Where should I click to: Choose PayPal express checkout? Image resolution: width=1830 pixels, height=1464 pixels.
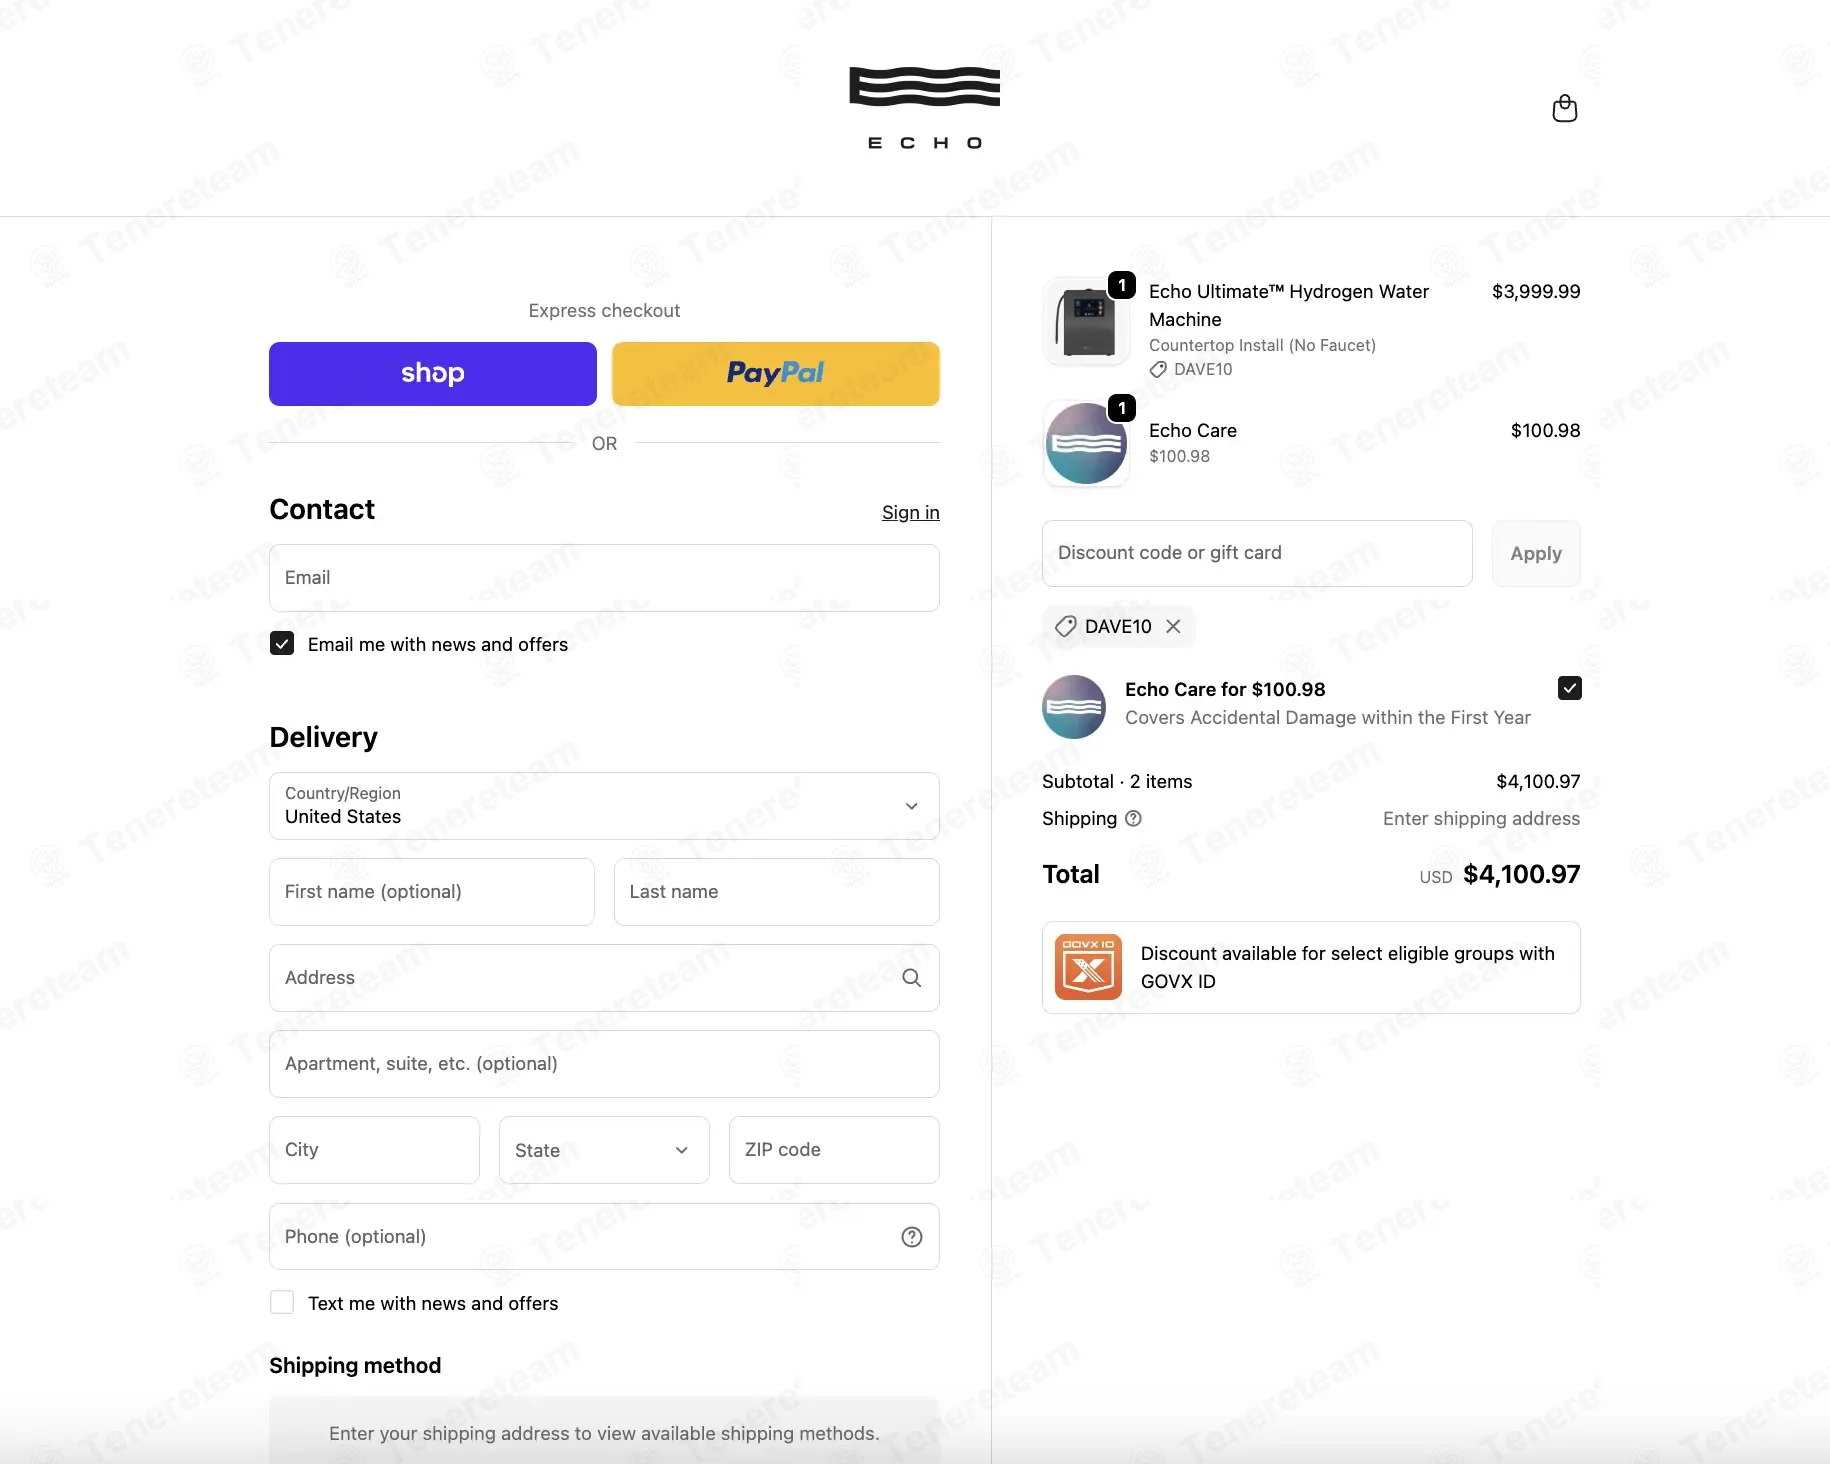[x=775, y=374]
